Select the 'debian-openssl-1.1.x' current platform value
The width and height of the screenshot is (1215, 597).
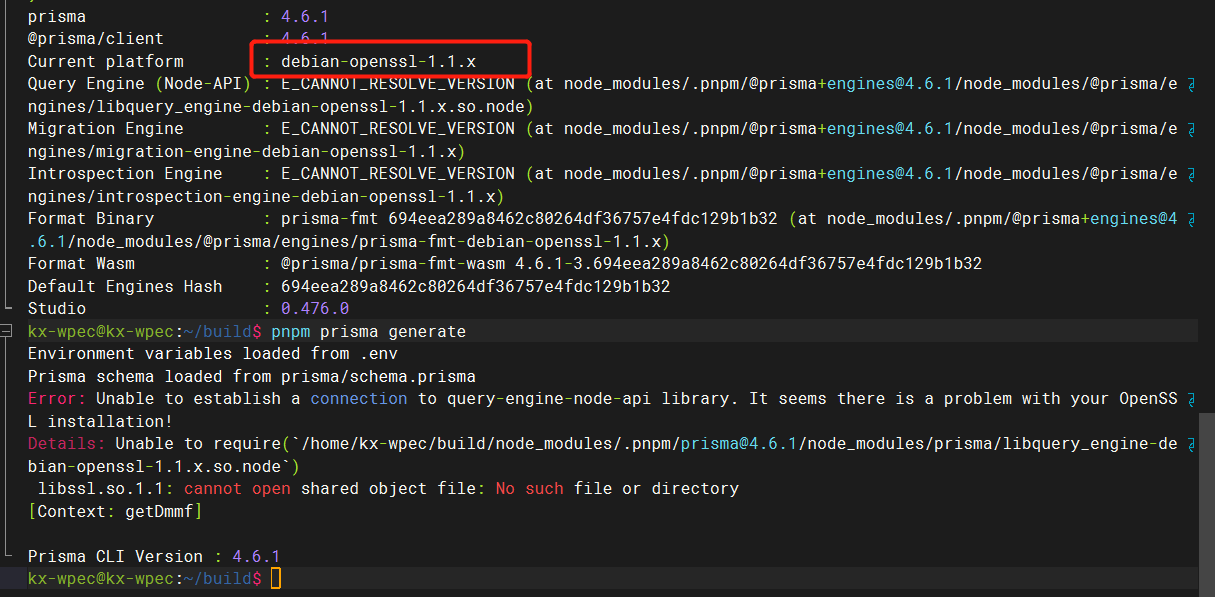click(x=378, y=61)
